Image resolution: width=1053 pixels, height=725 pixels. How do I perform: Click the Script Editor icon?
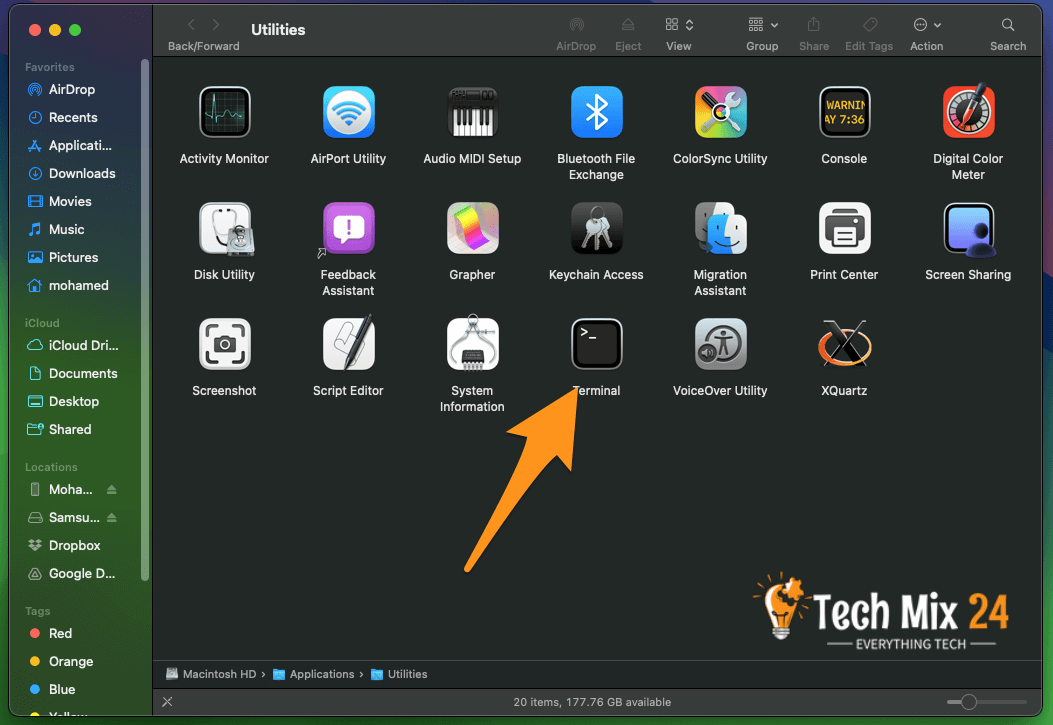click(x=349, y=343)
